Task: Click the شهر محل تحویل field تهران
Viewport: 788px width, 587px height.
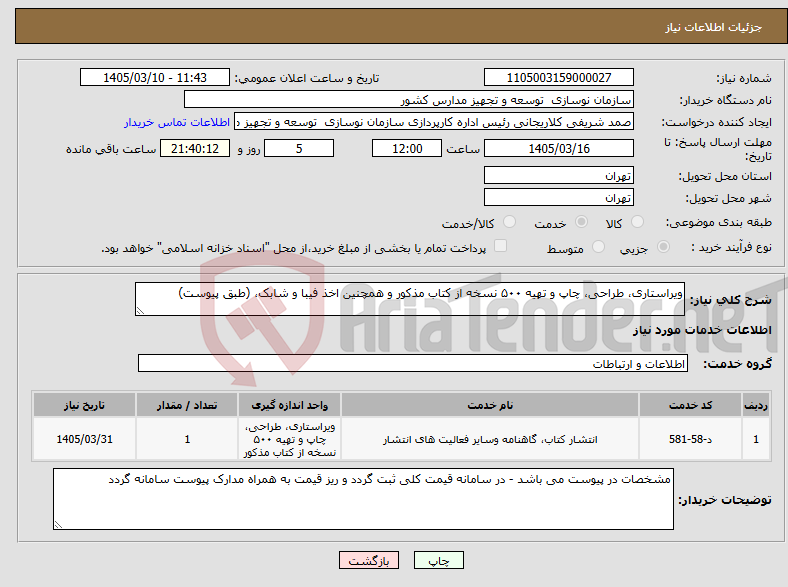Action: point(558,197)
